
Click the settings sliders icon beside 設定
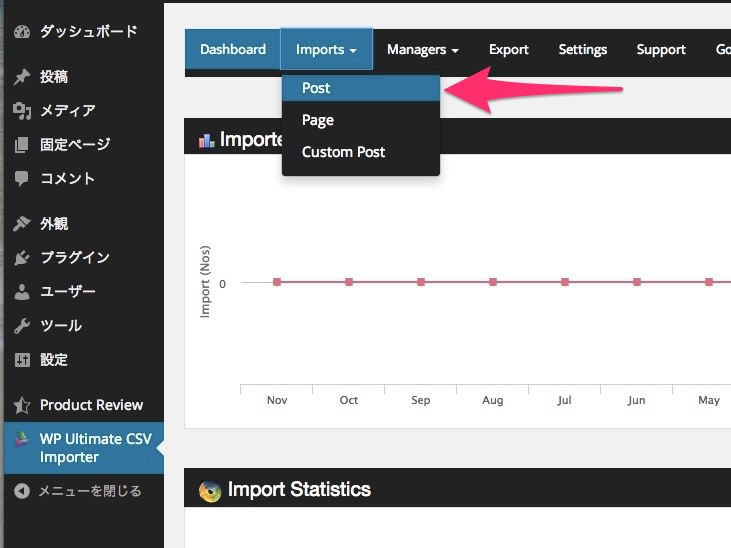point(22,360)
